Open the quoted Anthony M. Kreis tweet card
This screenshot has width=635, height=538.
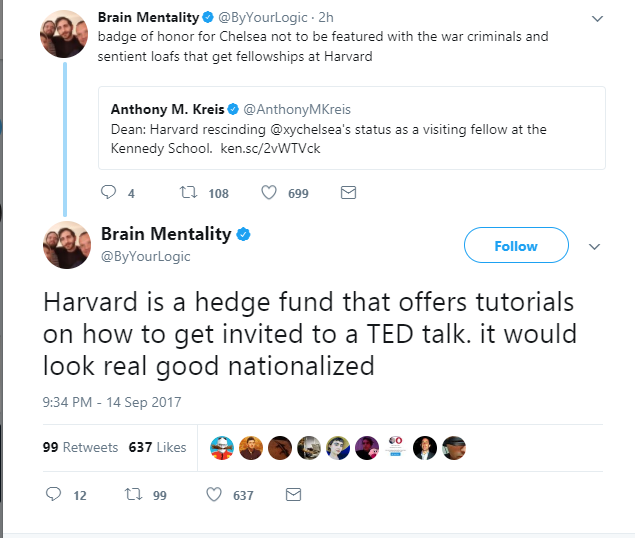point(352,128)
